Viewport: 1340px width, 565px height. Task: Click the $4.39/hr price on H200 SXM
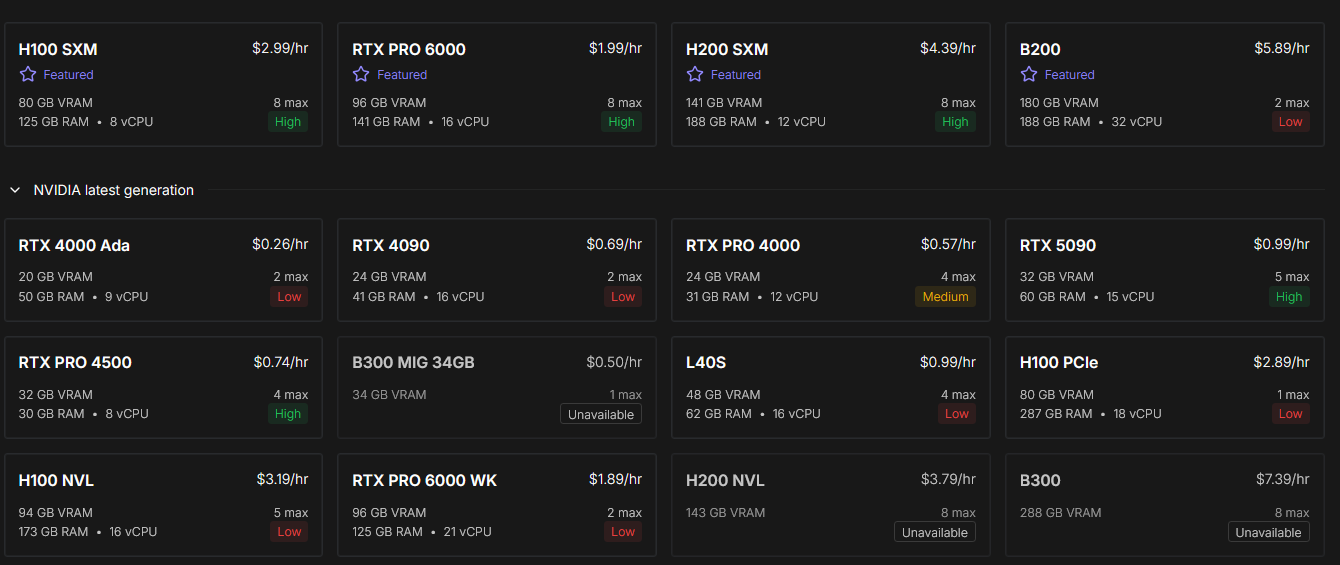pyautogui.click(x=948, y=48)
